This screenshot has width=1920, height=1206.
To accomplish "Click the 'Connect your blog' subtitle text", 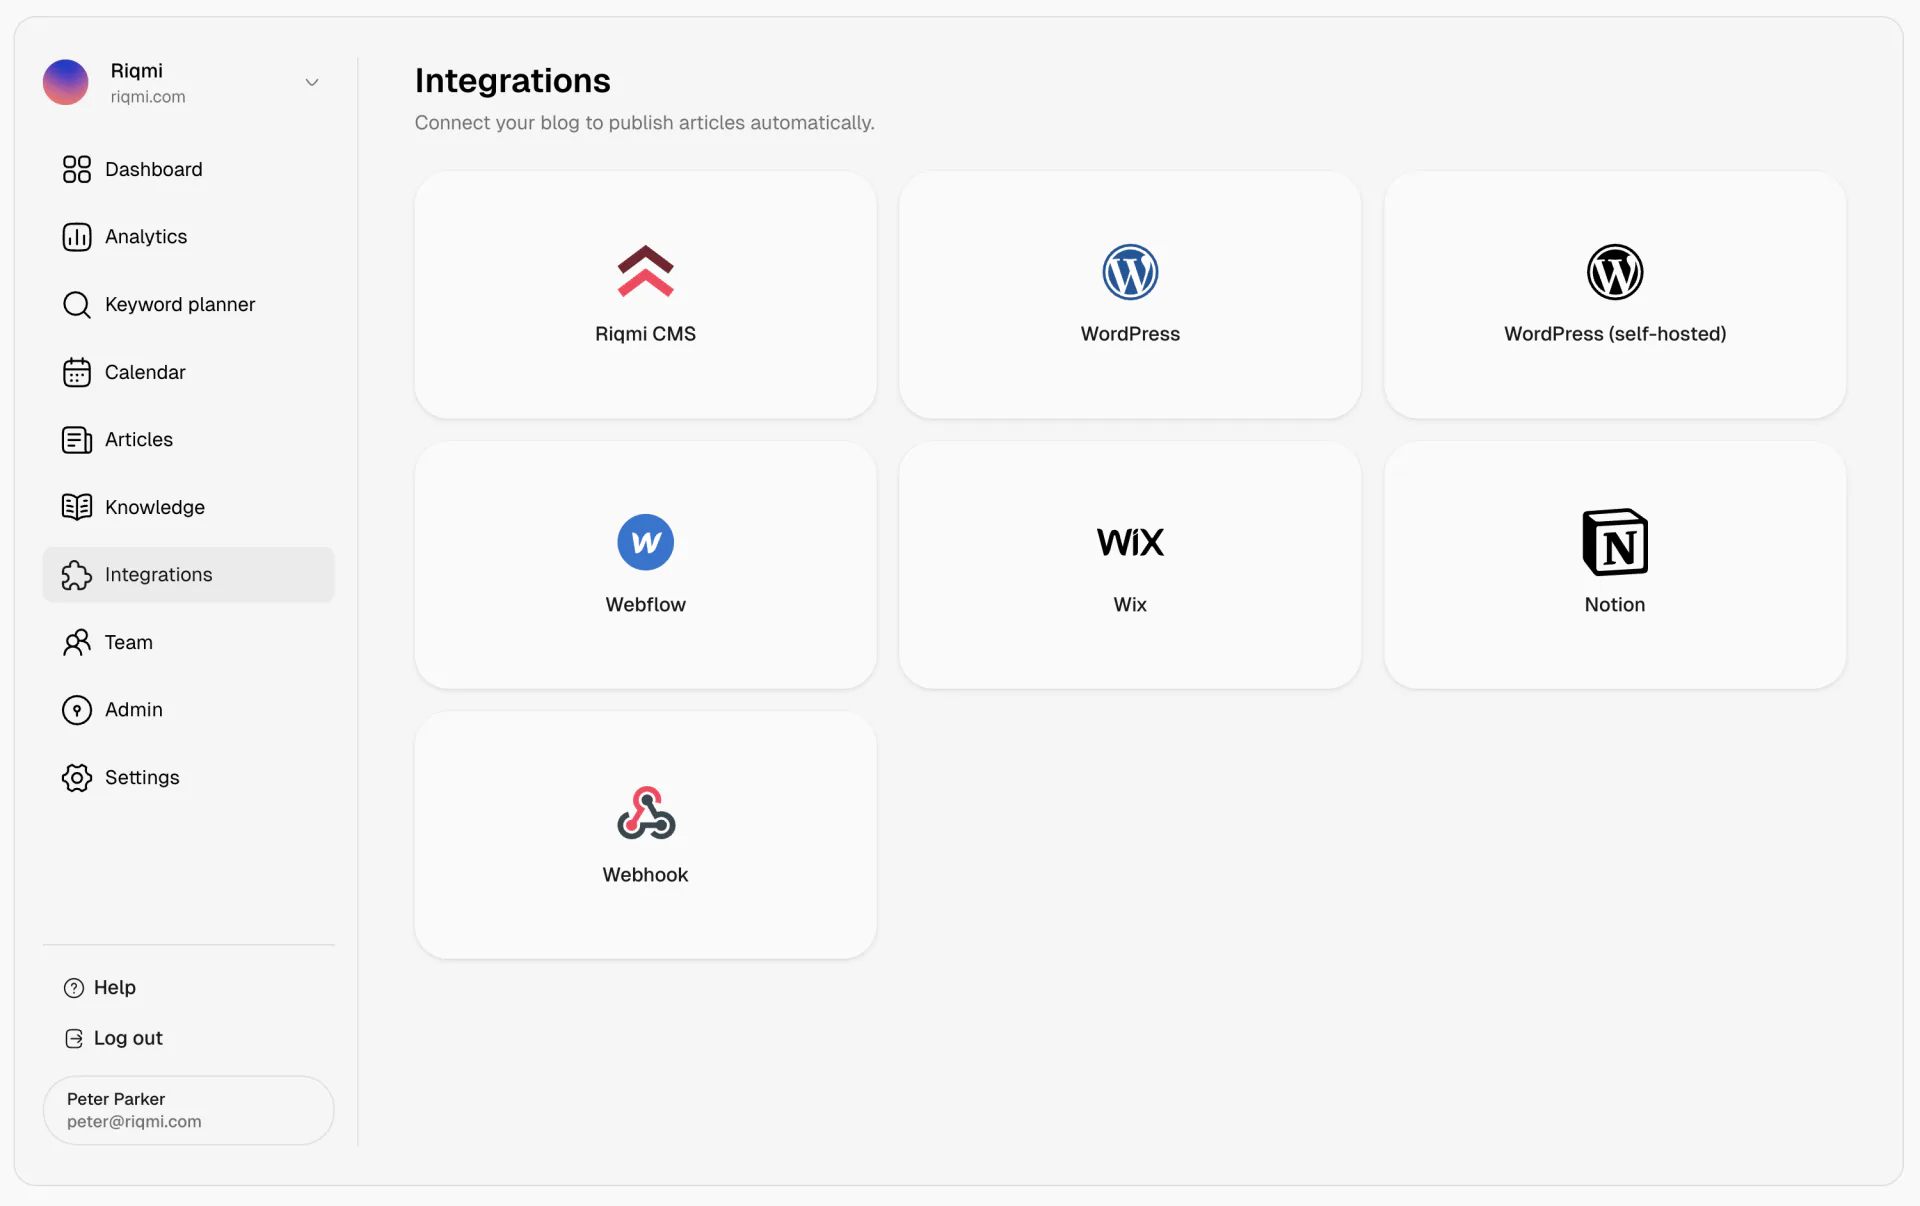I will click(x=645, y=123).
